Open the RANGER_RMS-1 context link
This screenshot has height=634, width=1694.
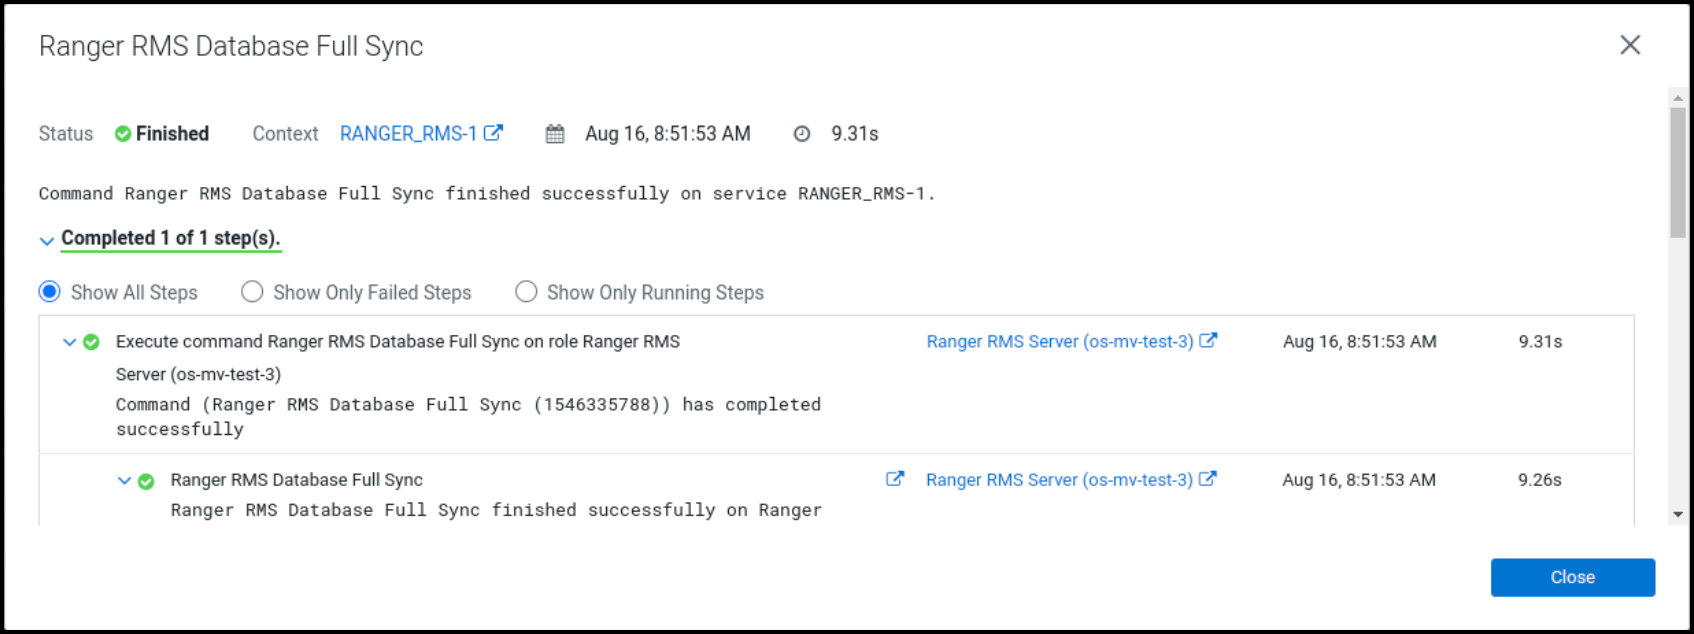(x=408, y=133)
